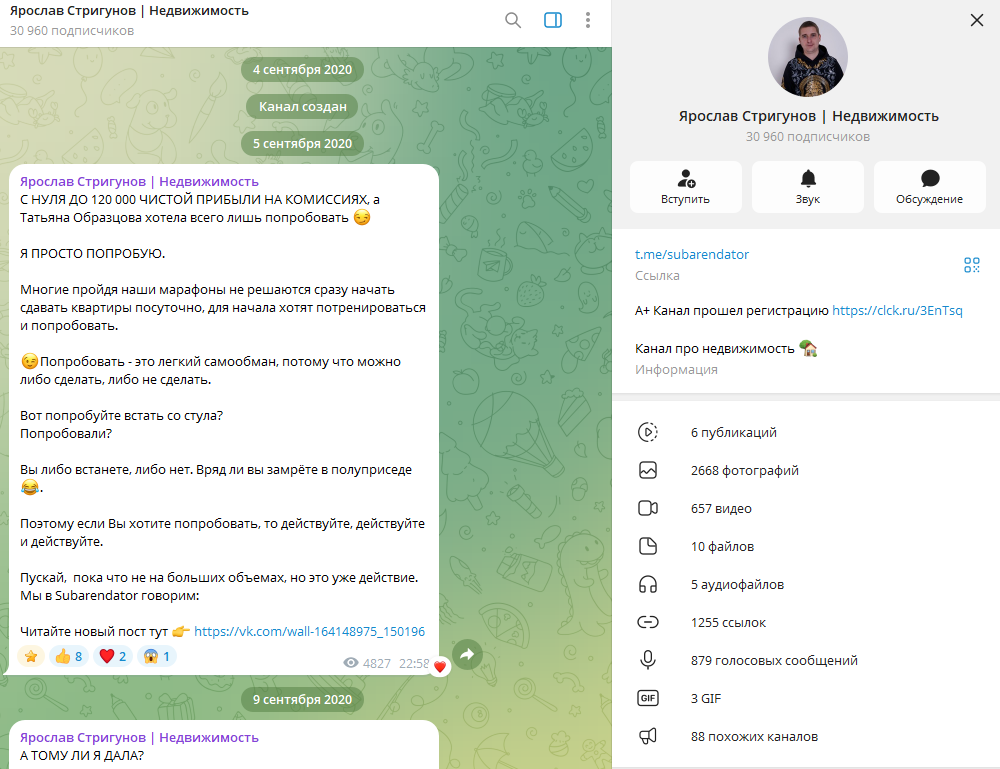1000x769 pixels.
Task: Open search in the channel header
Action: [513, 20]
